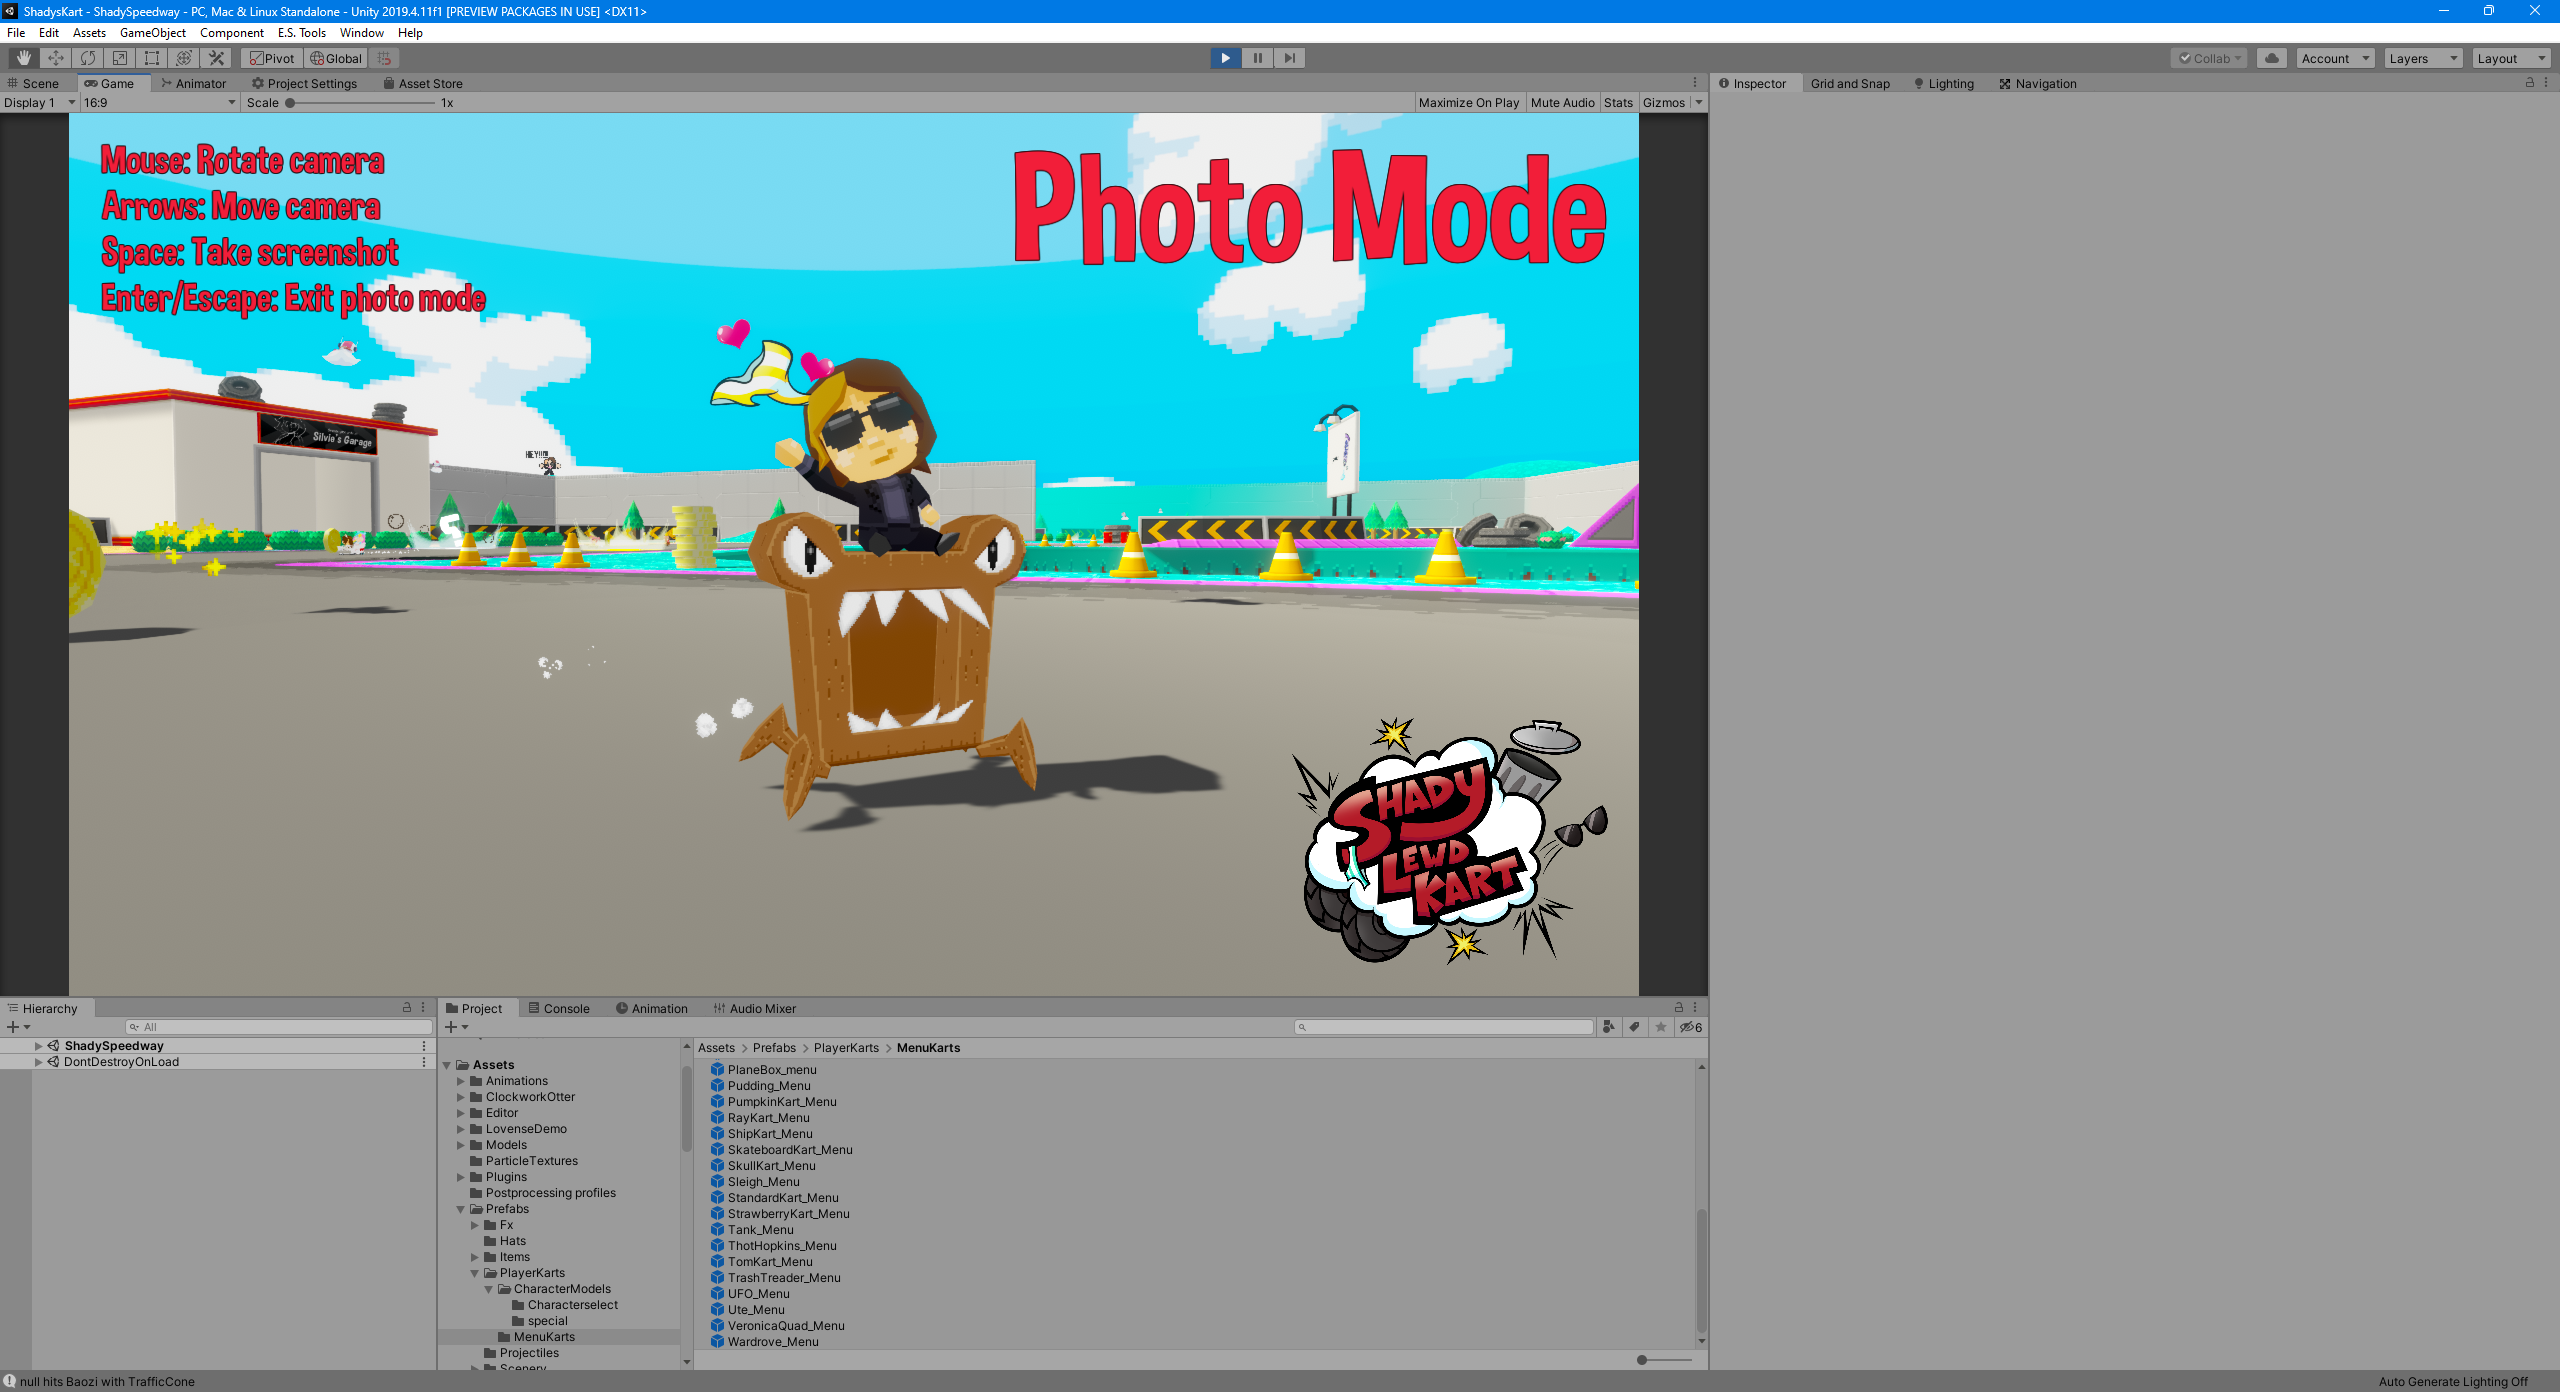Open the custom editor tools button
2560x1392 pixels.
216,58
